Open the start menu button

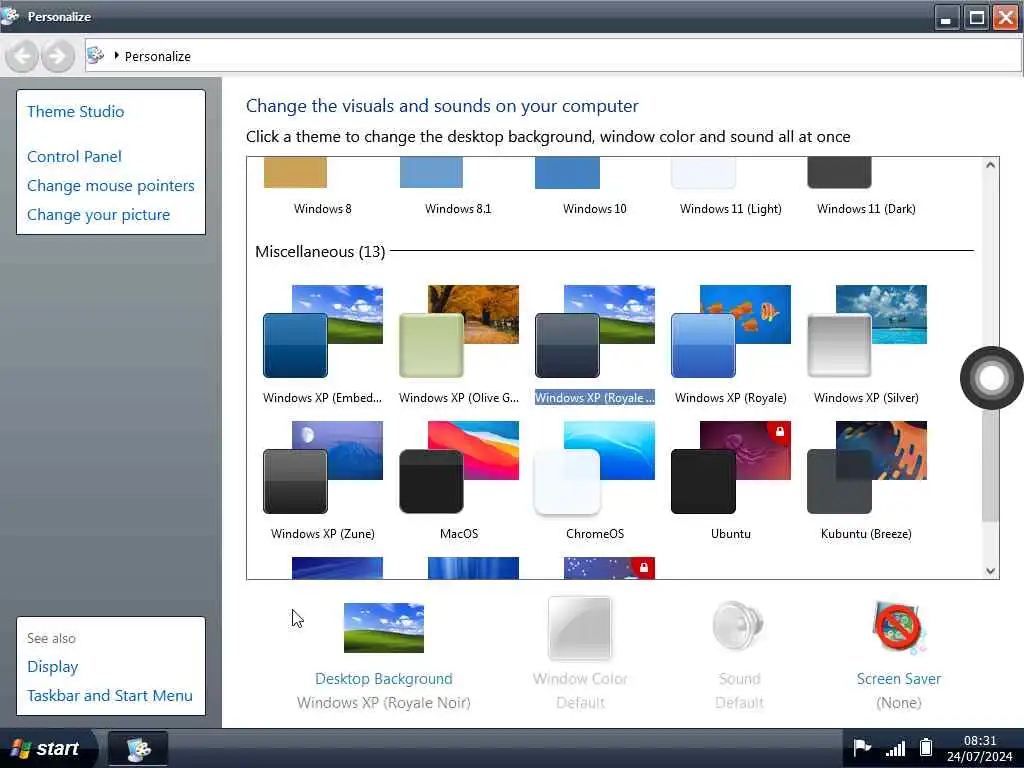coord(47,748)
